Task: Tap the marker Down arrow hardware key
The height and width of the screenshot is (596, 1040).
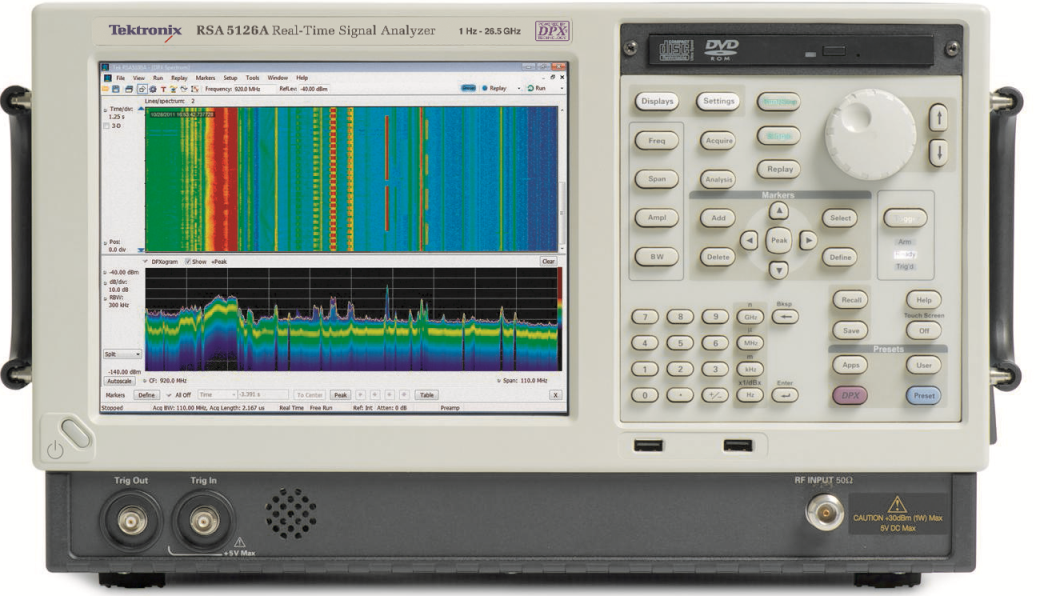Action: [x=779, y=269]
